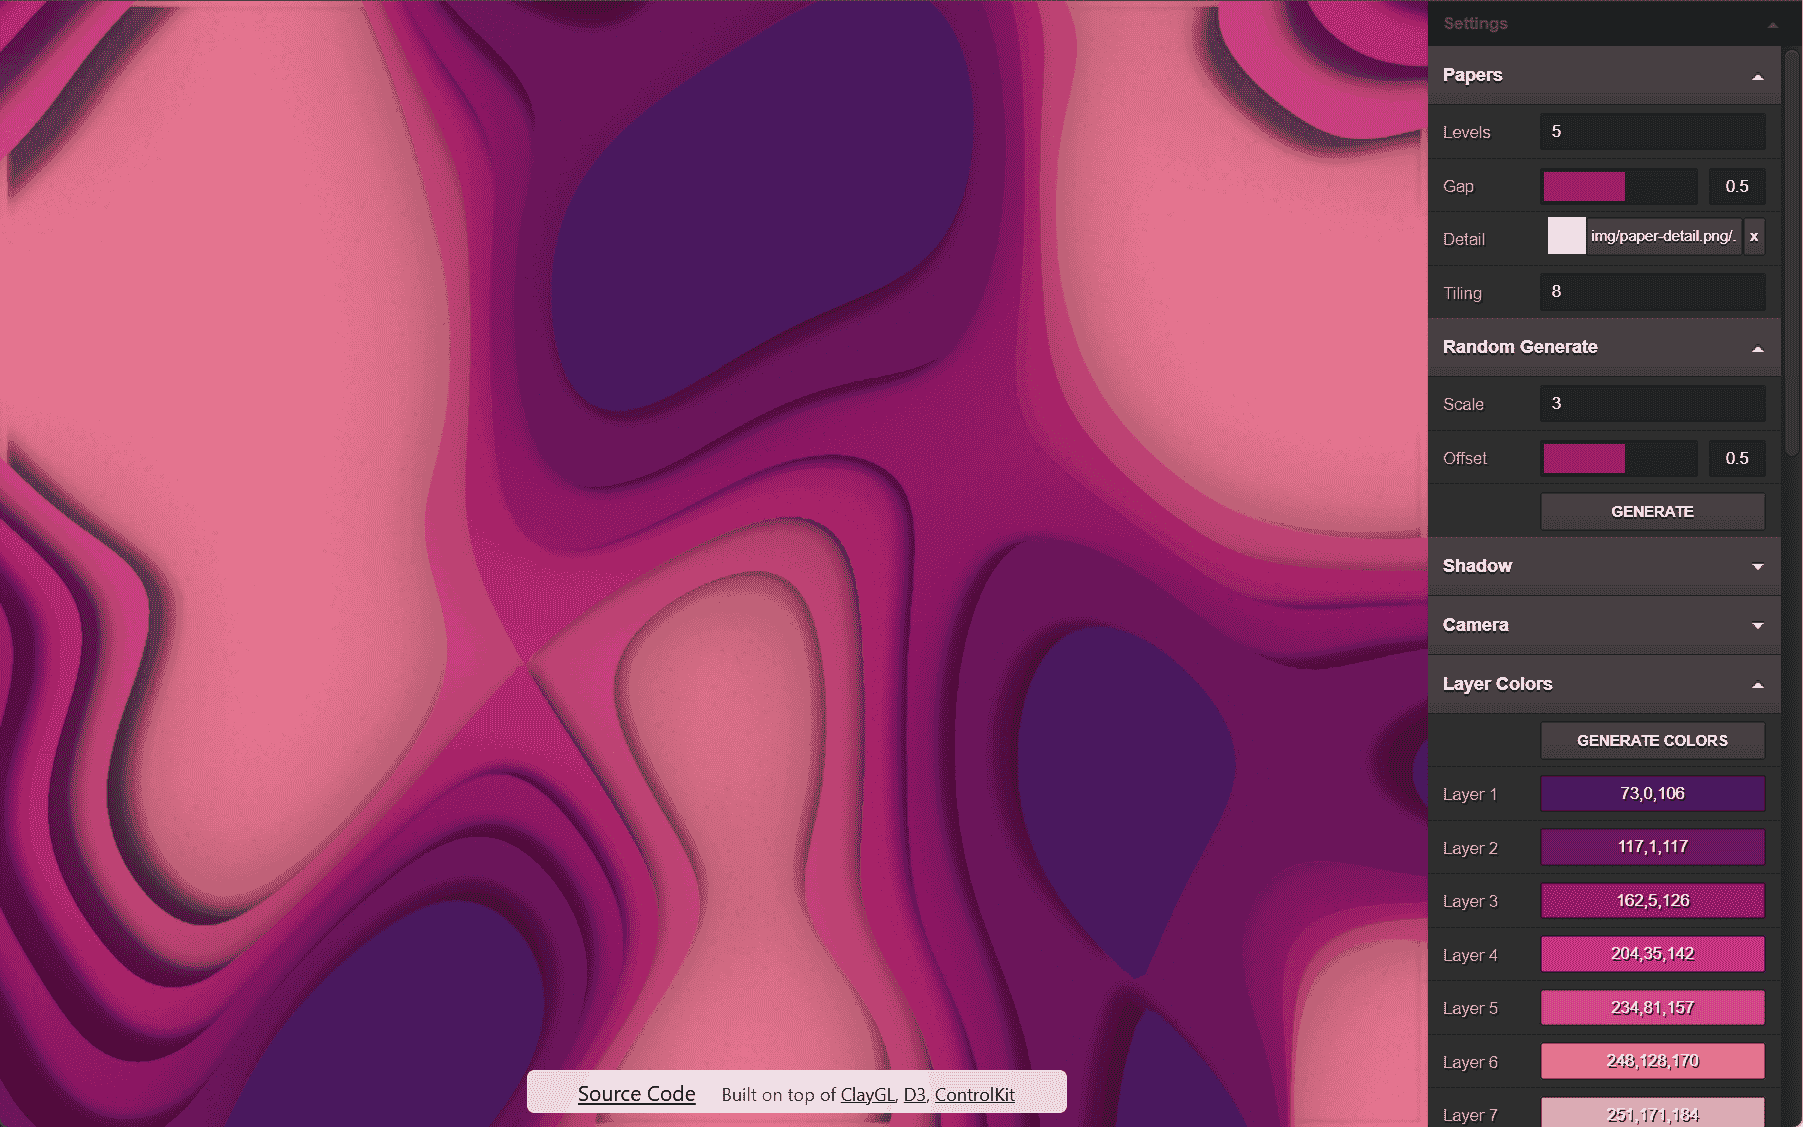The width and height of the screenshot is (1803, 1127).
Task: Open the ClayGL link
Action: [867, 1095]
